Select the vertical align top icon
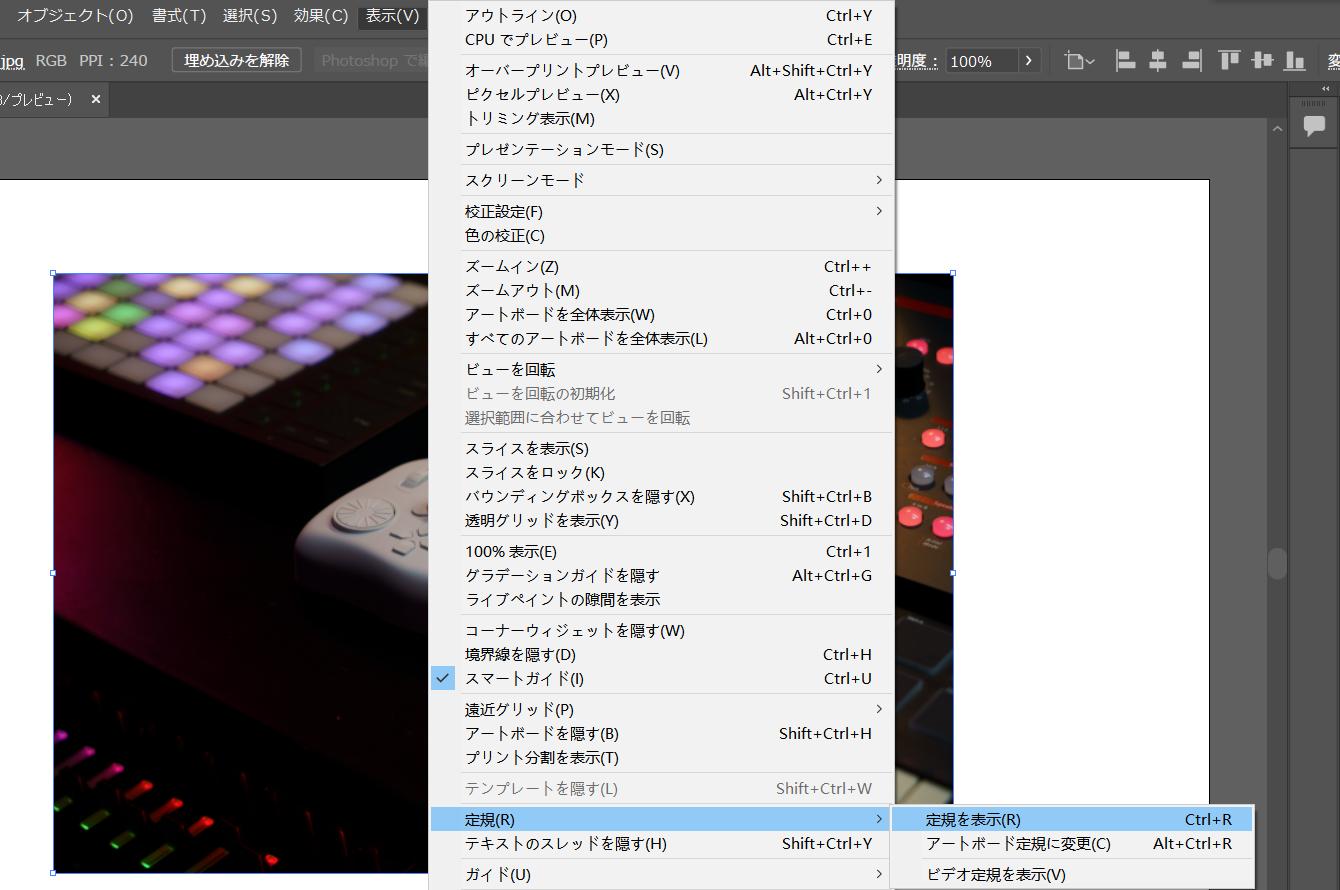1340x890 pixels. [x=1227, y=60]
